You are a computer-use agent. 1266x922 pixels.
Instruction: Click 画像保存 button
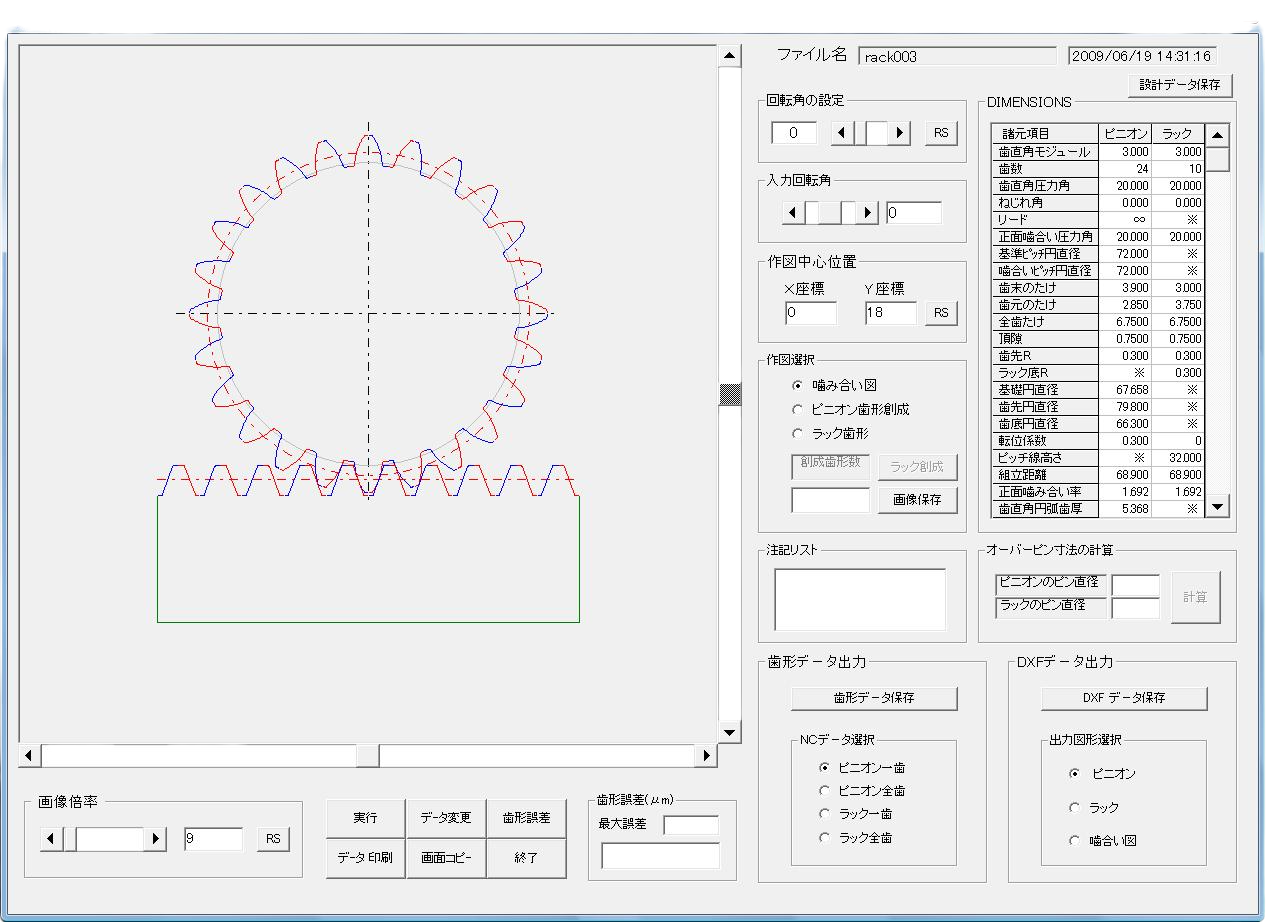[x=917, y=500]
